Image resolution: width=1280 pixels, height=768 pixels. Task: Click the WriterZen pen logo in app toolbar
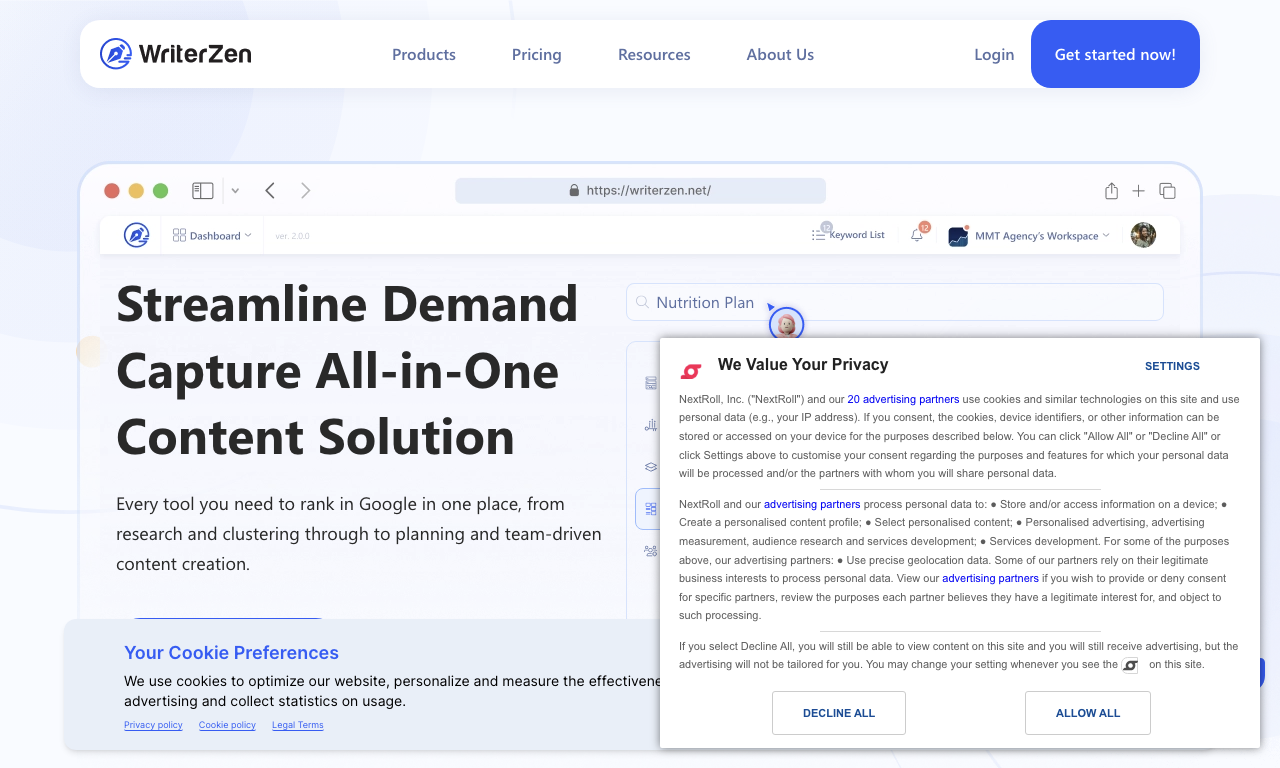[x=136, y=235]
